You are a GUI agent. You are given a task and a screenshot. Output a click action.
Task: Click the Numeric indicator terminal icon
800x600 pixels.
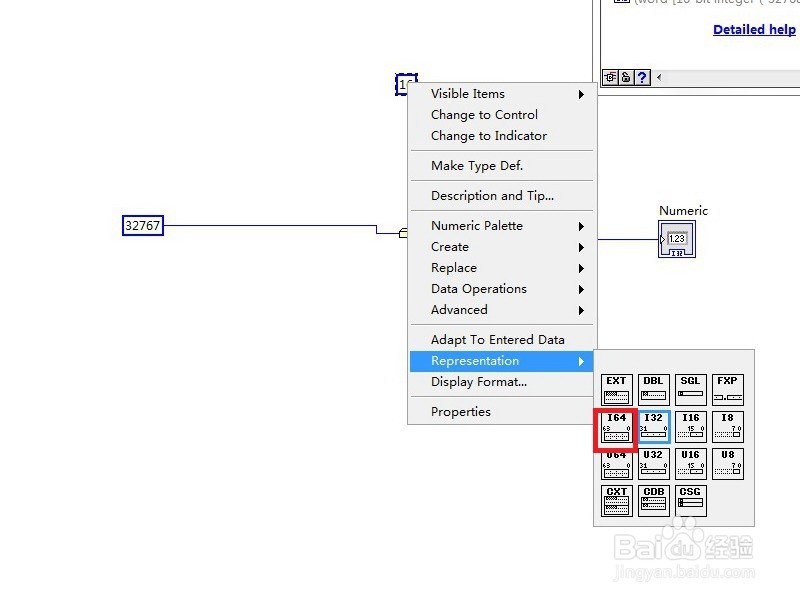tap(677, 239)
